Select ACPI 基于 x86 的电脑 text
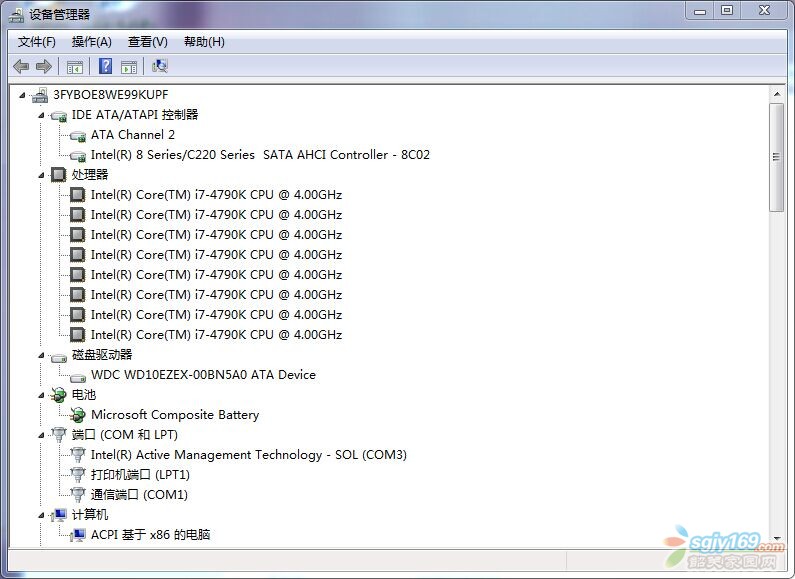This screenshot has width=795, height=579. pos(151,535)
